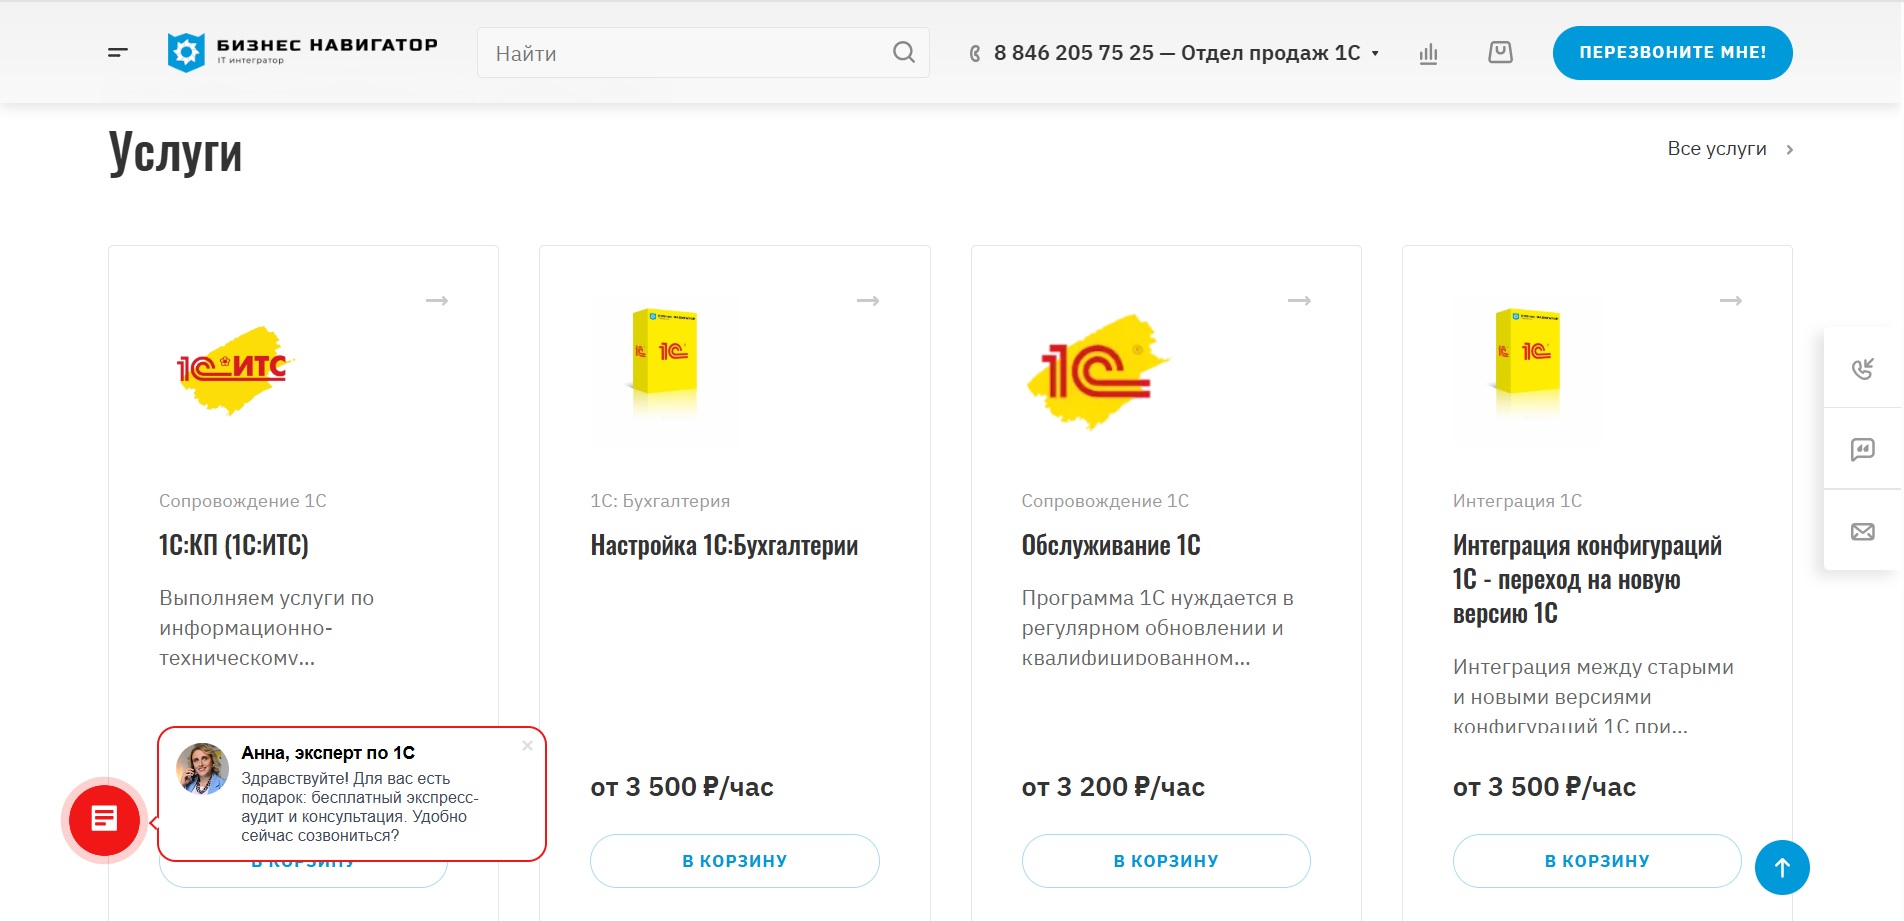Open the red chat widget button

coord(105,820)
